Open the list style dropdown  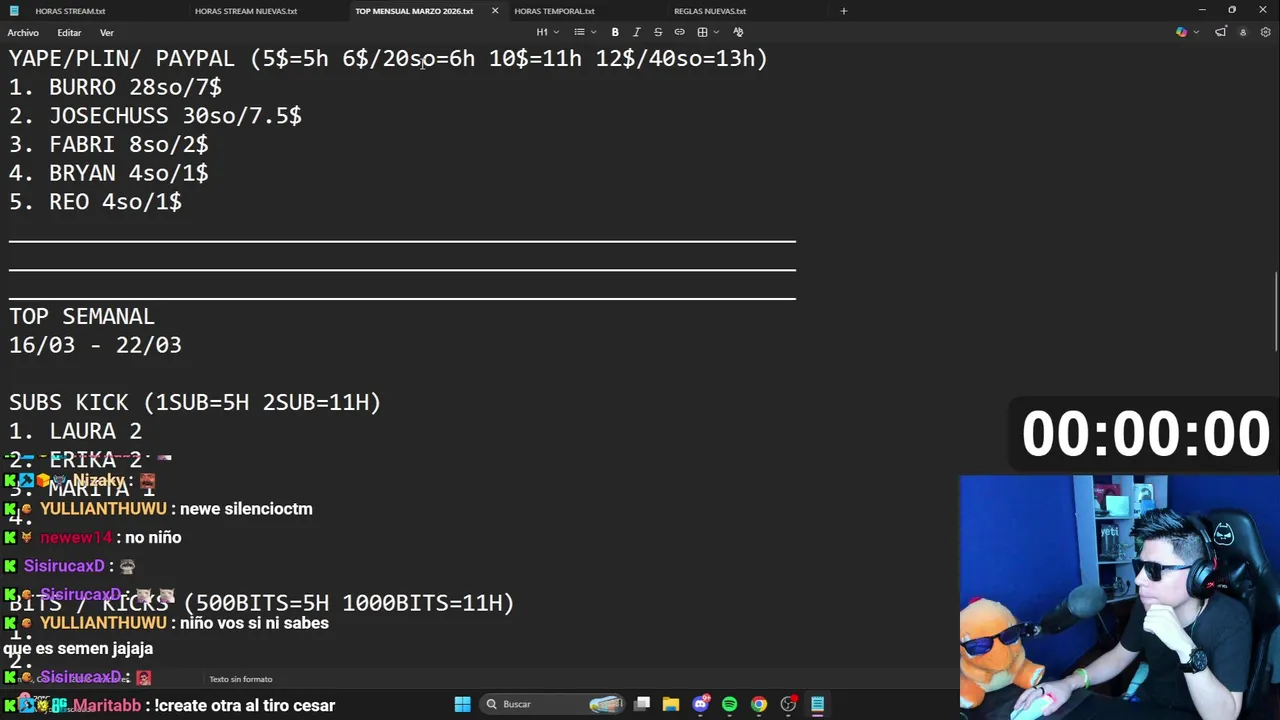(x=583, y=32)
